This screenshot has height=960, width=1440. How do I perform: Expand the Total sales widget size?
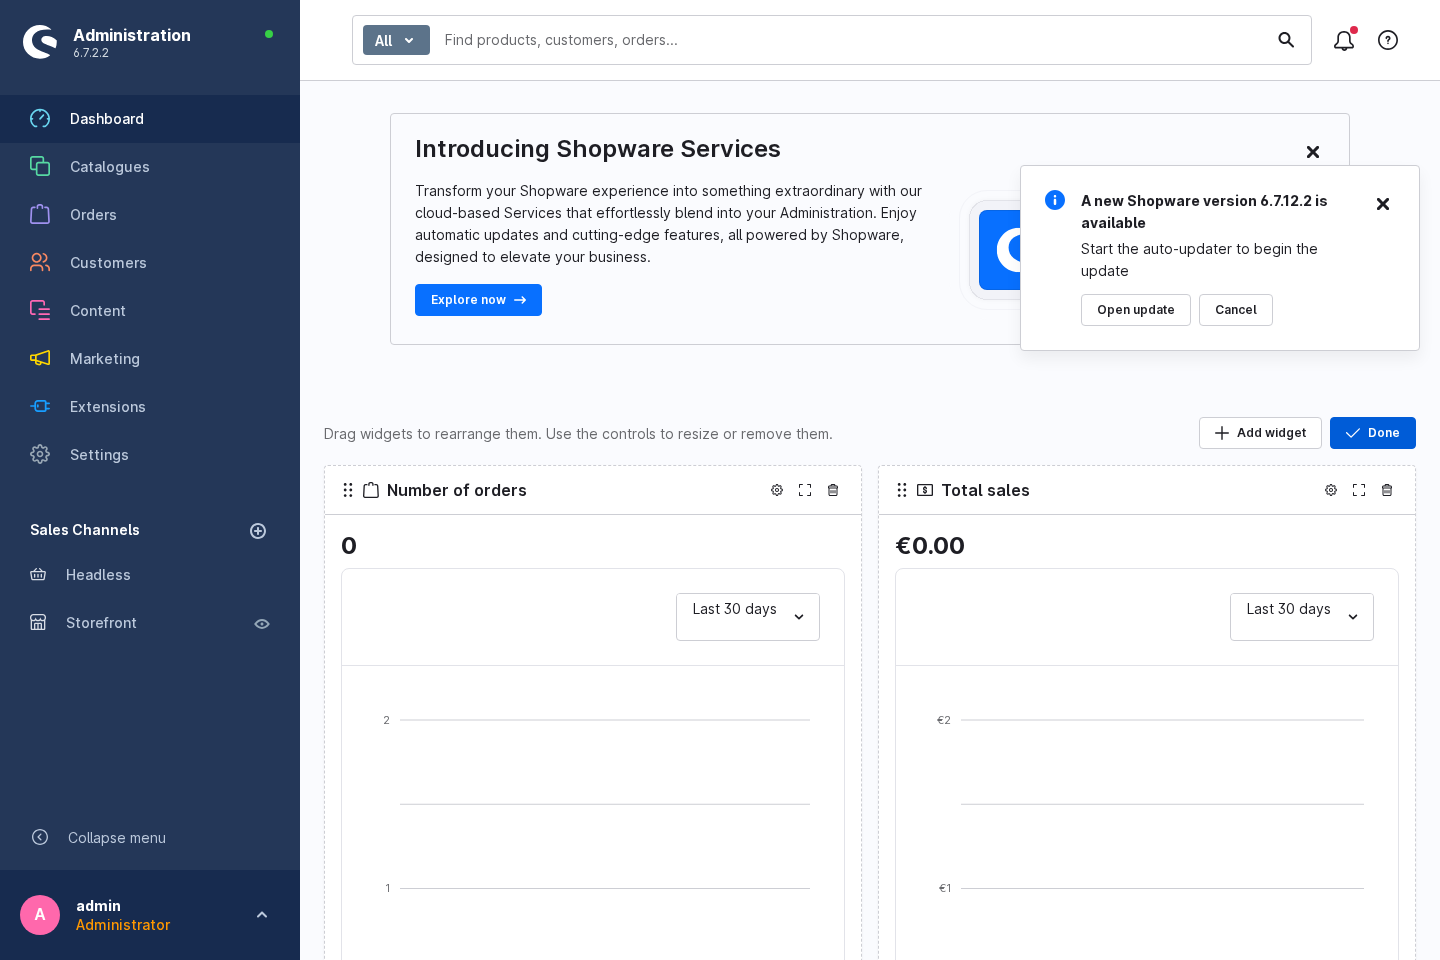click(1359, 490)
